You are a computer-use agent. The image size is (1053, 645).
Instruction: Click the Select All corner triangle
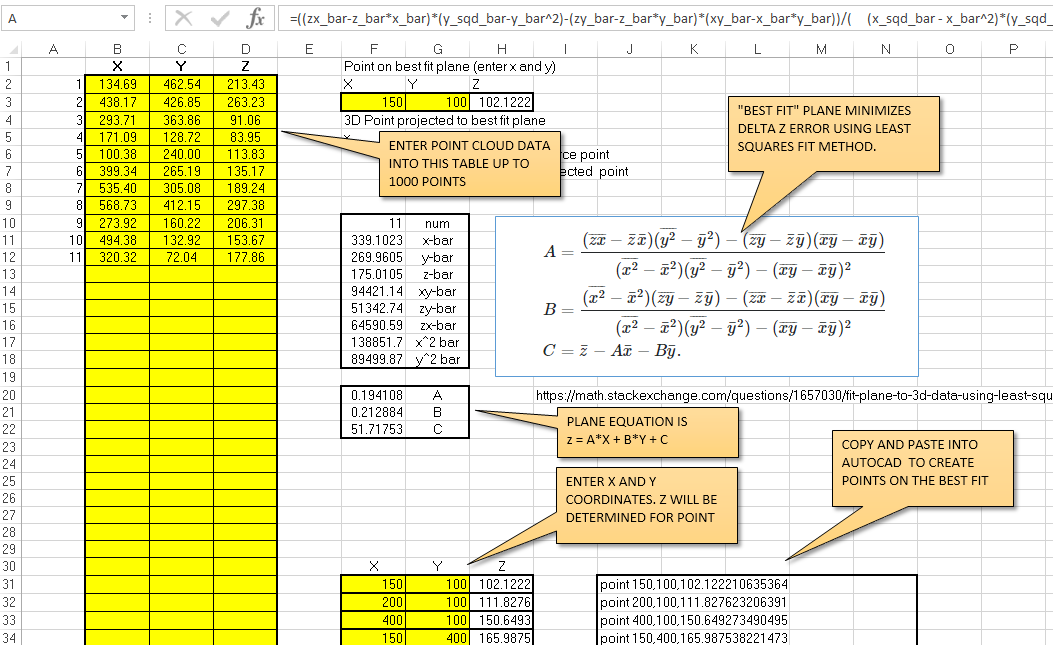pyautogui.click(x=12, y=49)
